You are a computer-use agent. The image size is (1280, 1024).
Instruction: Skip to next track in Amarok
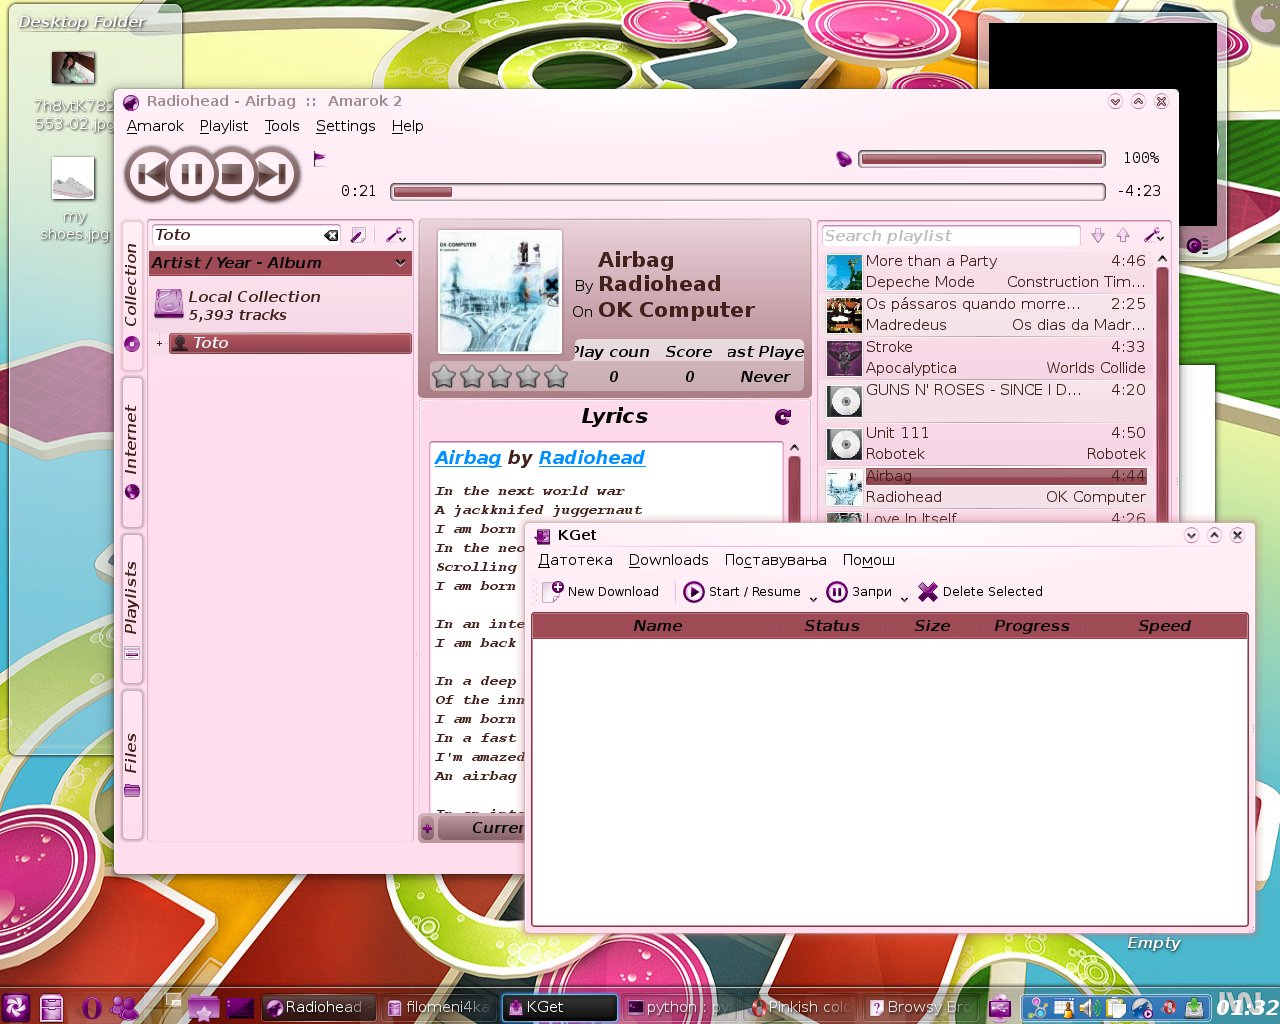click(x=272, y=175)
